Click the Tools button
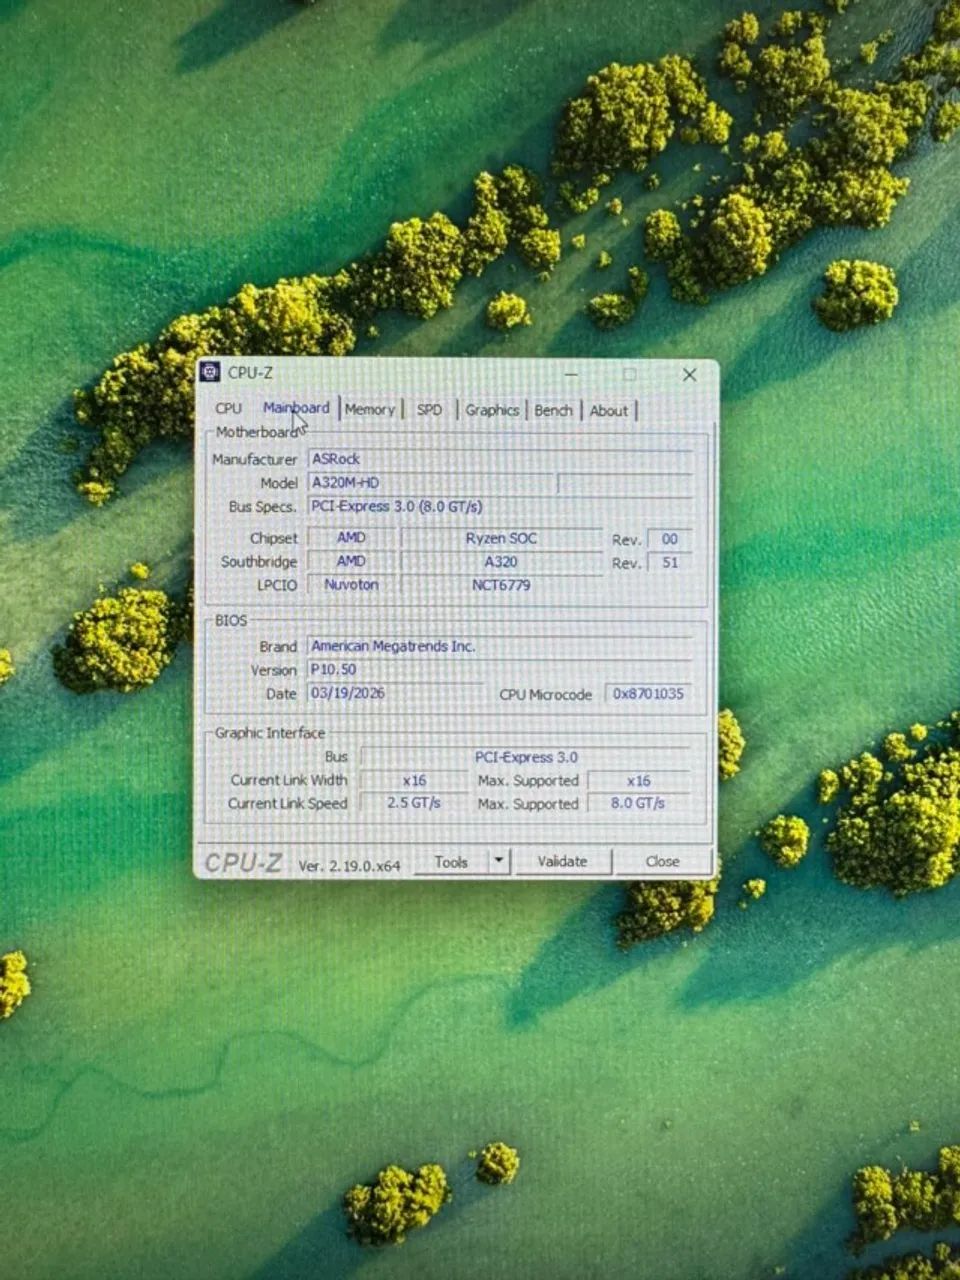 [x=451, y=861]
